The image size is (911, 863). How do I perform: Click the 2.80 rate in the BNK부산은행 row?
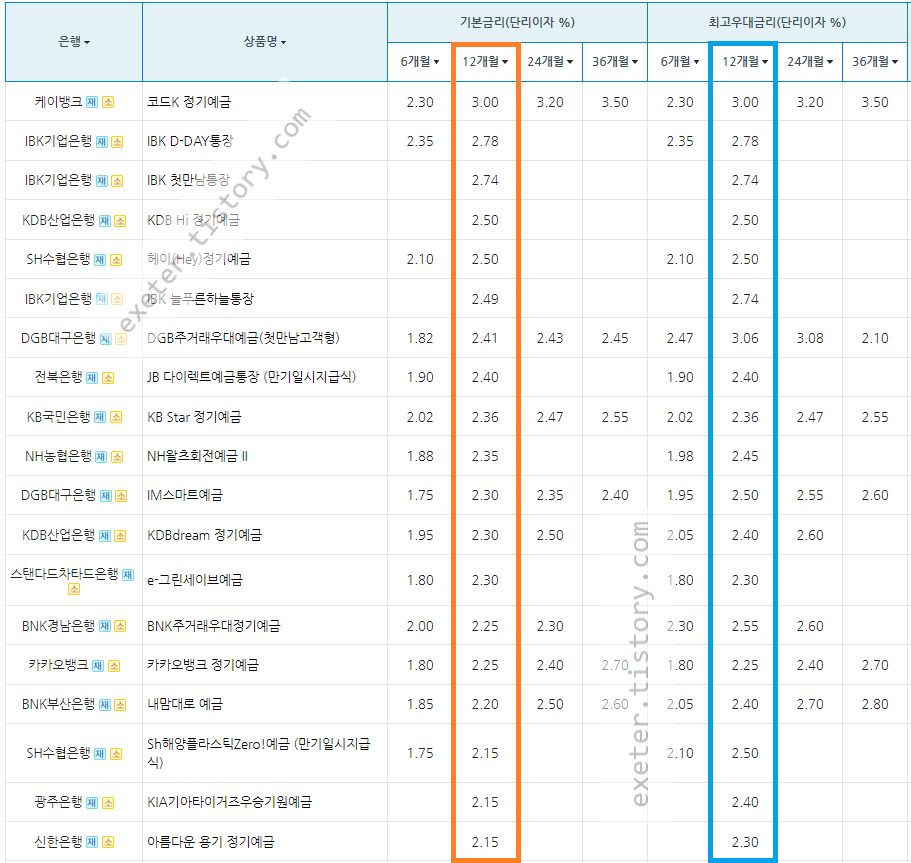[875, 704]
